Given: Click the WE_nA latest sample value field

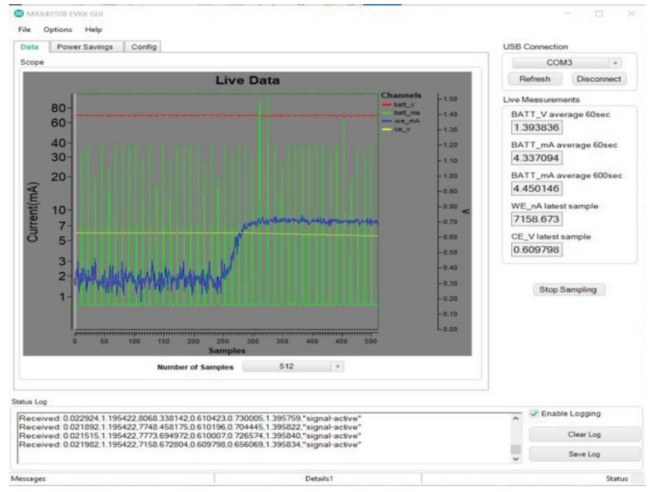Looking at the screenshot, I should point(536,218).
